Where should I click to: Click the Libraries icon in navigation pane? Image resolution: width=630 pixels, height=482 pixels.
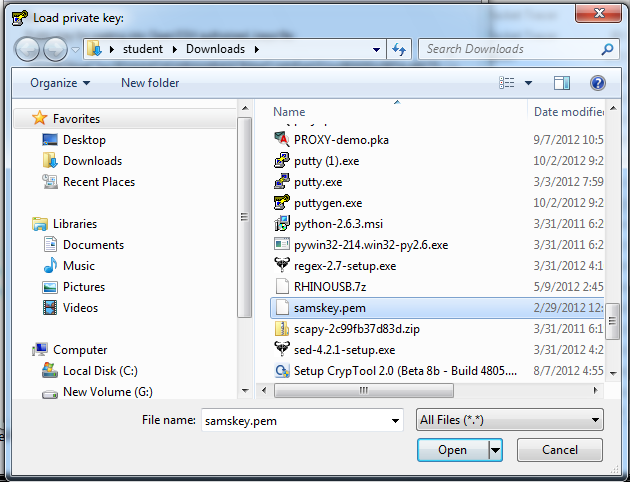pos(40,224)
